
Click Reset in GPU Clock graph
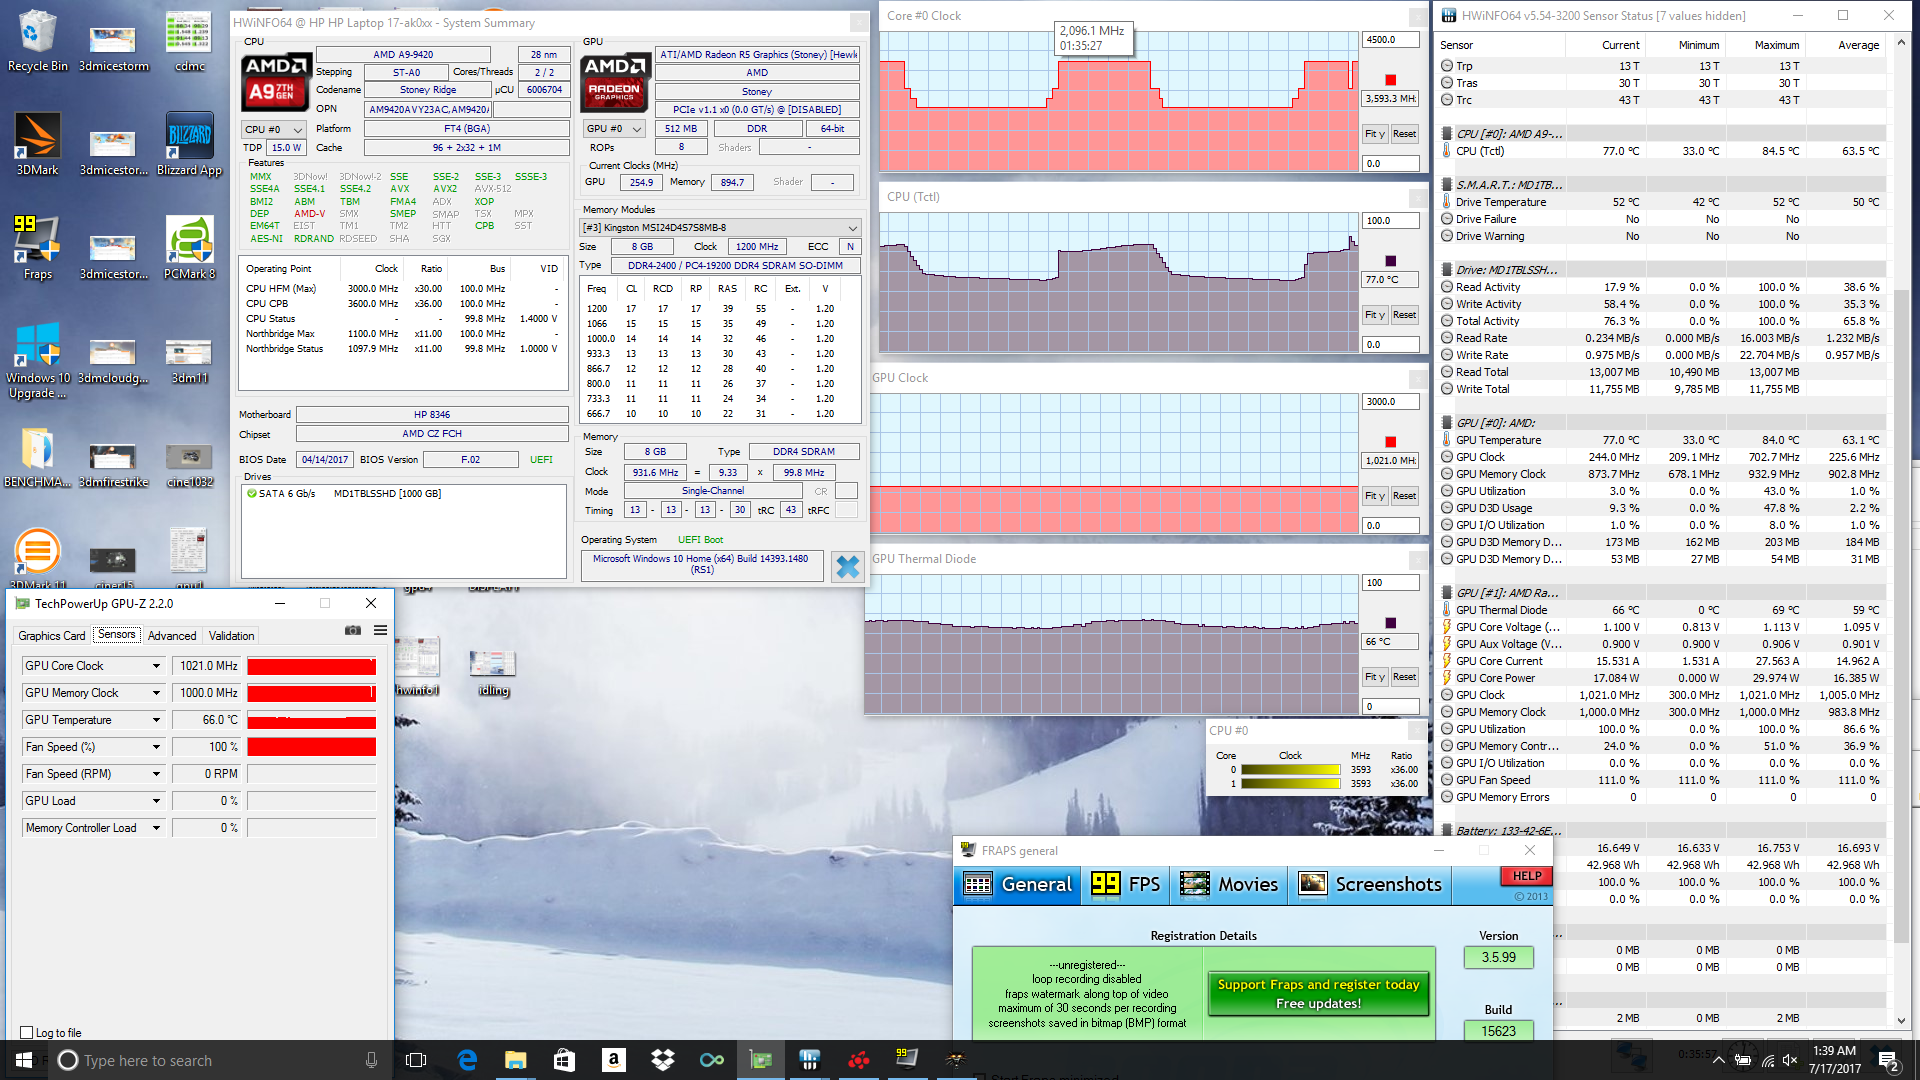pyautogui.click(x=1404, y=495)
